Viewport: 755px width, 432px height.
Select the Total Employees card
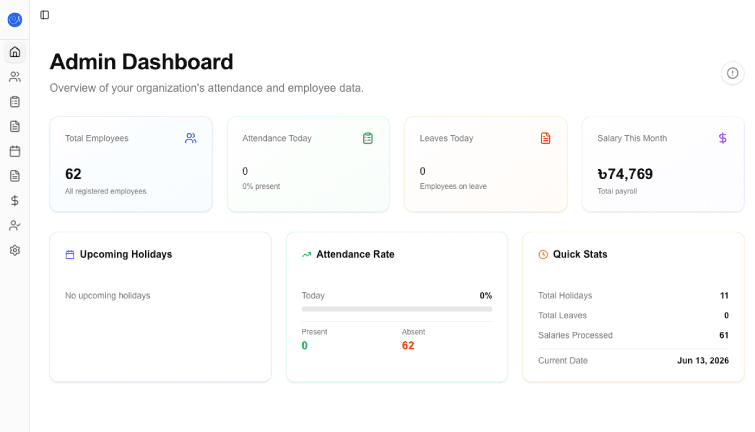coord(131,164)
